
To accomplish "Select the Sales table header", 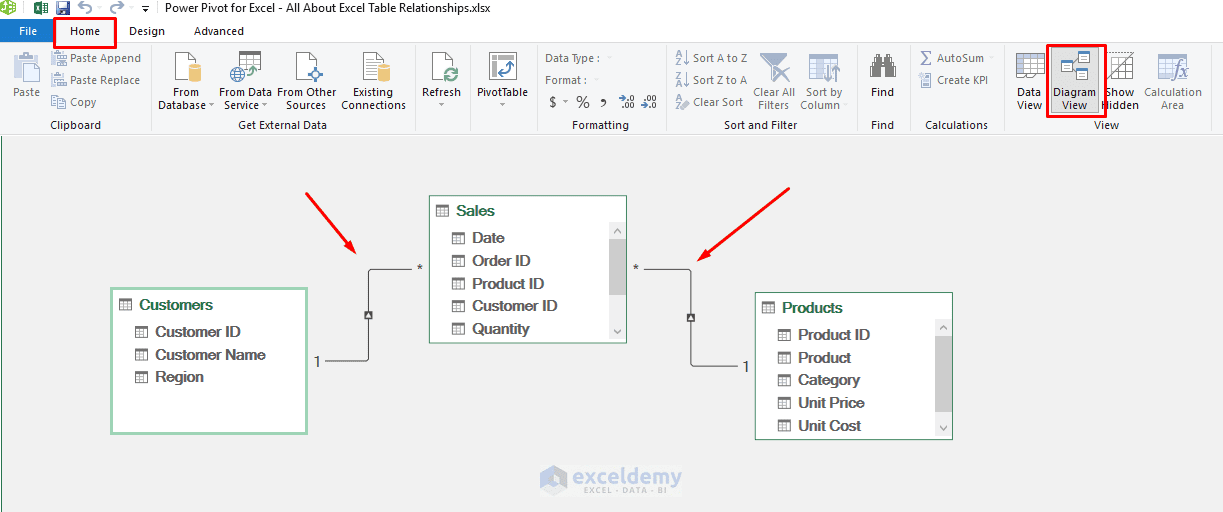I will pyautogui.click(x=527, y=211).
